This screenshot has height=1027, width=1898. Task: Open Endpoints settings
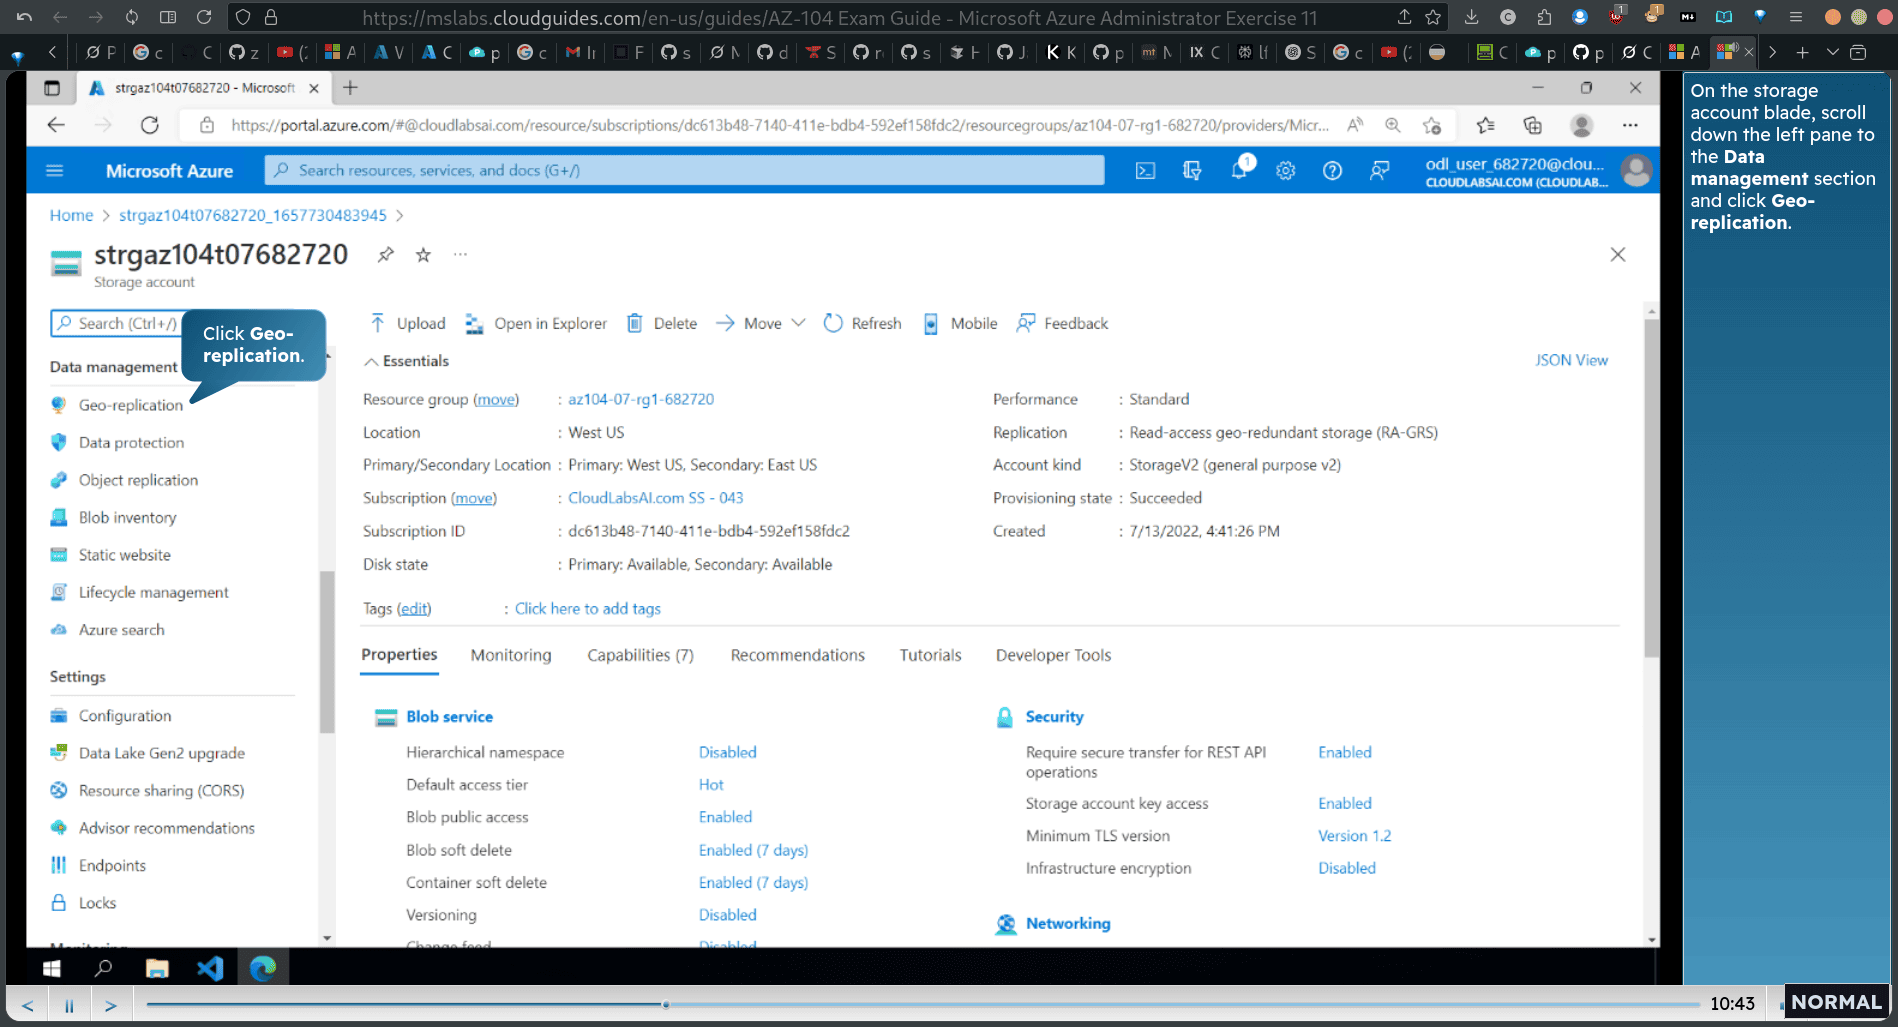click(112, 865)
